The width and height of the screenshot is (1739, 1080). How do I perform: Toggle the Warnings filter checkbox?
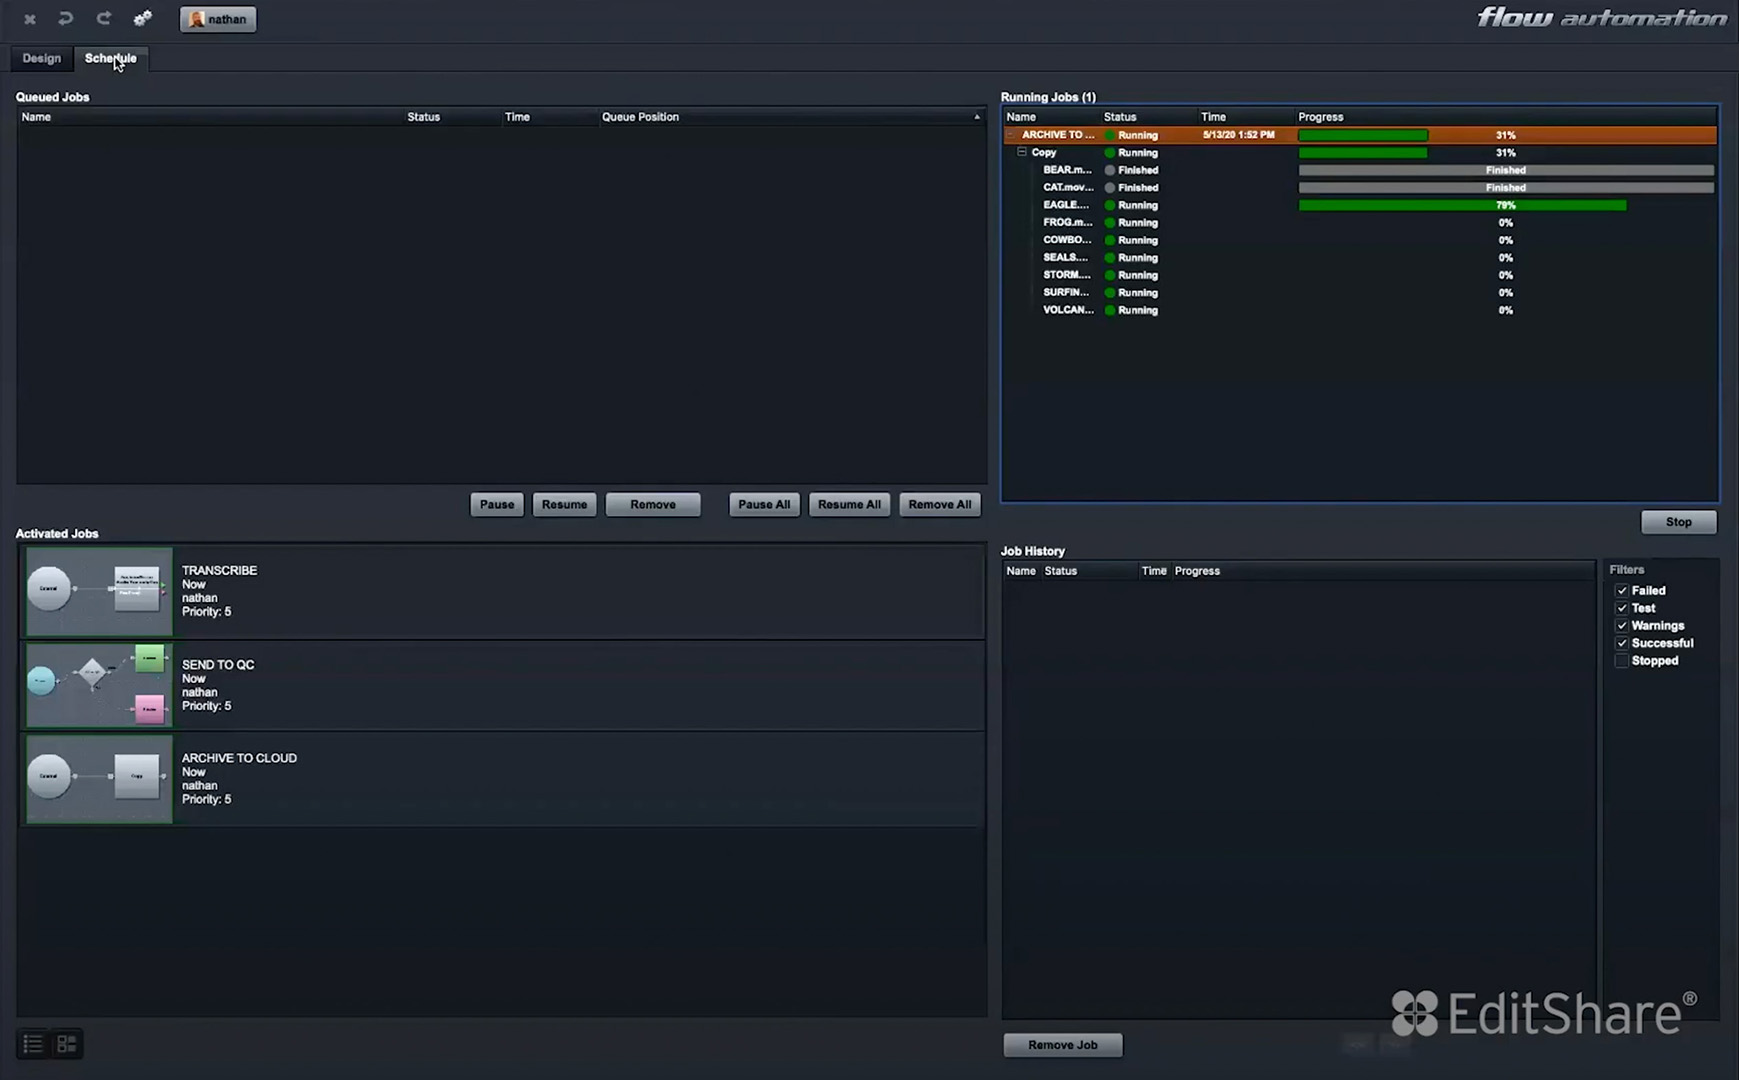pyautogui.click(x=1622, y=626)
